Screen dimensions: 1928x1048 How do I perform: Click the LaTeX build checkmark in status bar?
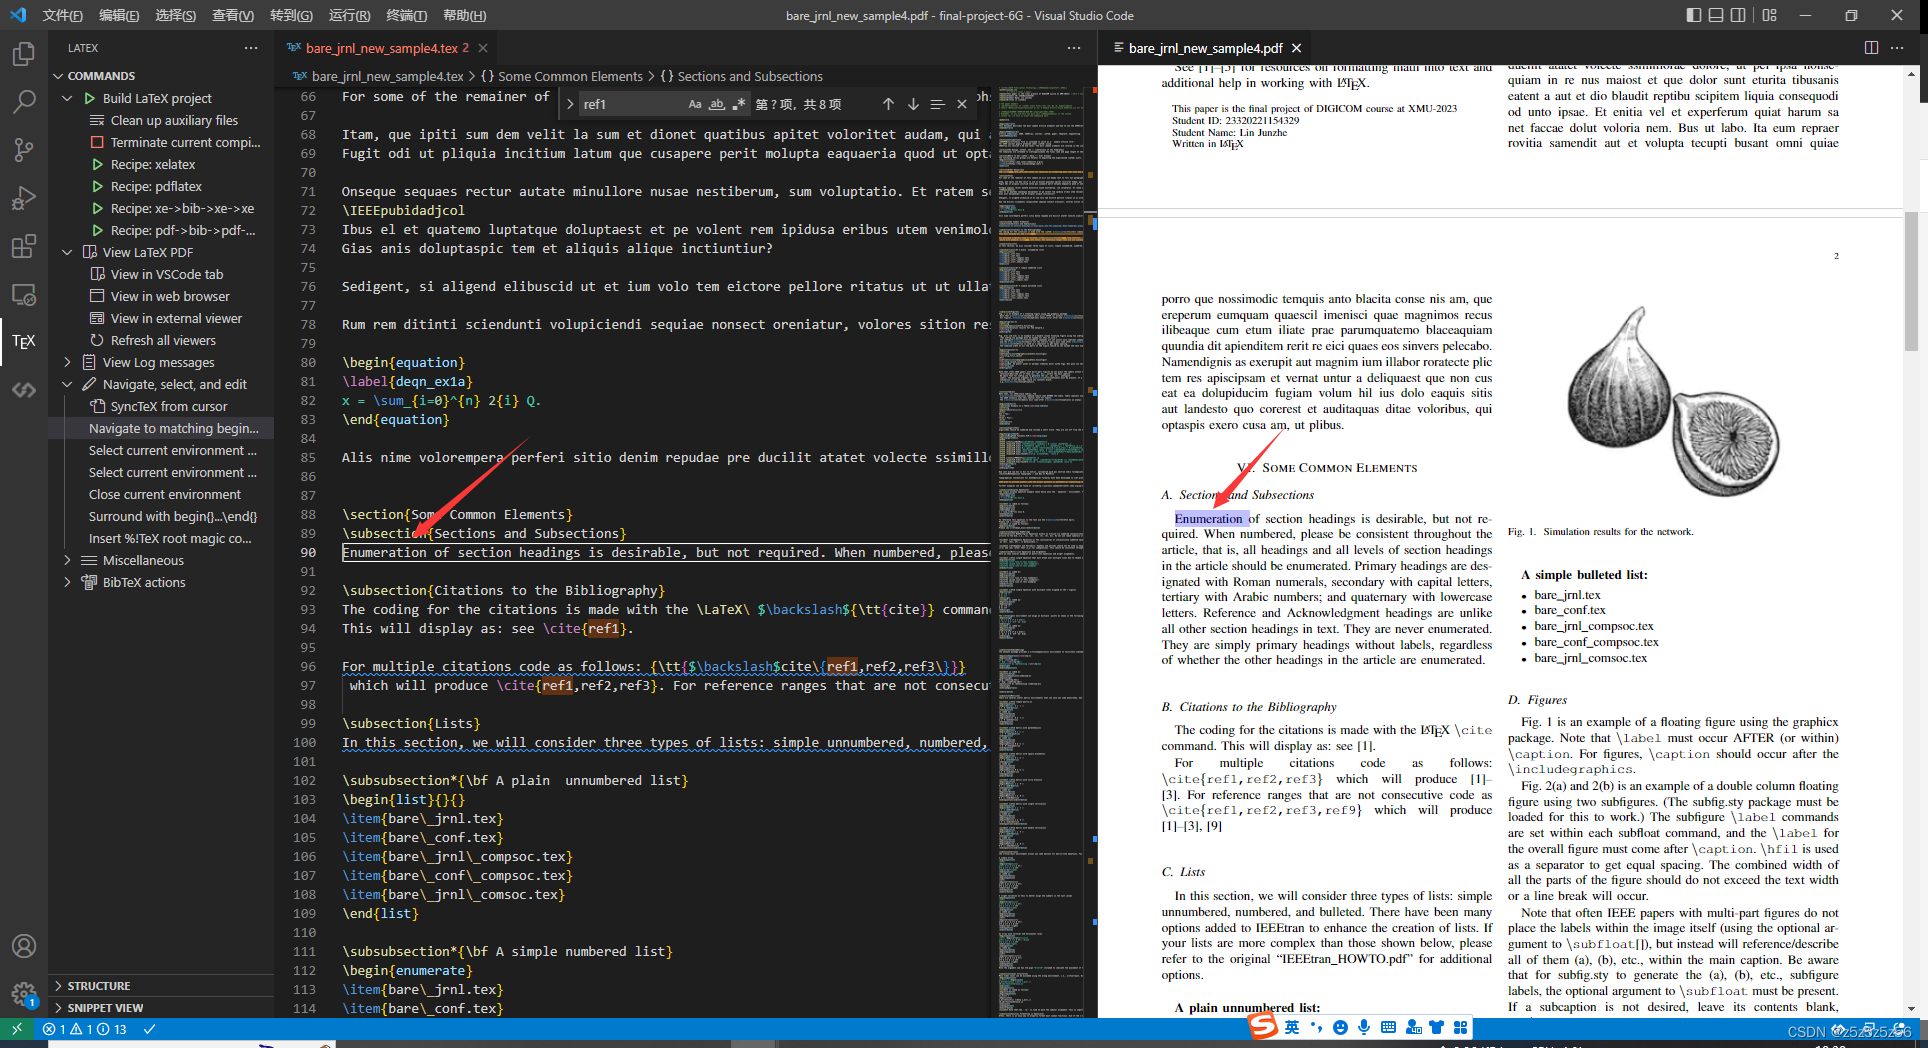coord(149,1028)
